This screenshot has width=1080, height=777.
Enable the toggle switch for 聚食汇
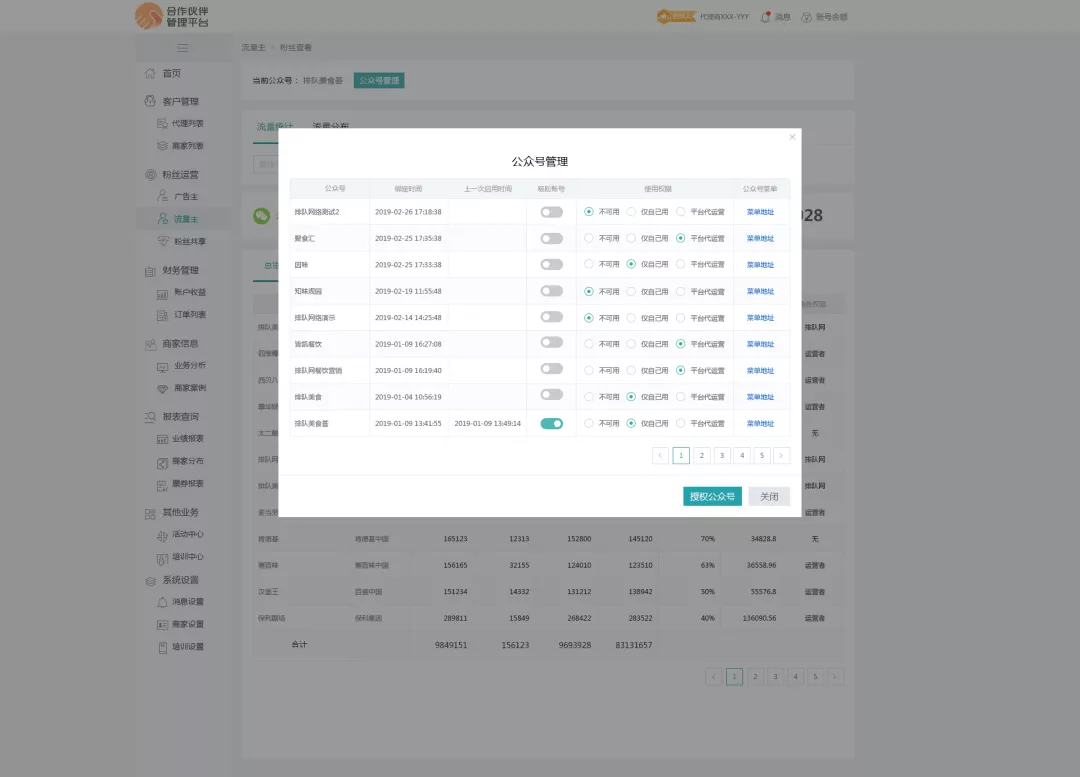pyautogui.click(x=551, y=238)
